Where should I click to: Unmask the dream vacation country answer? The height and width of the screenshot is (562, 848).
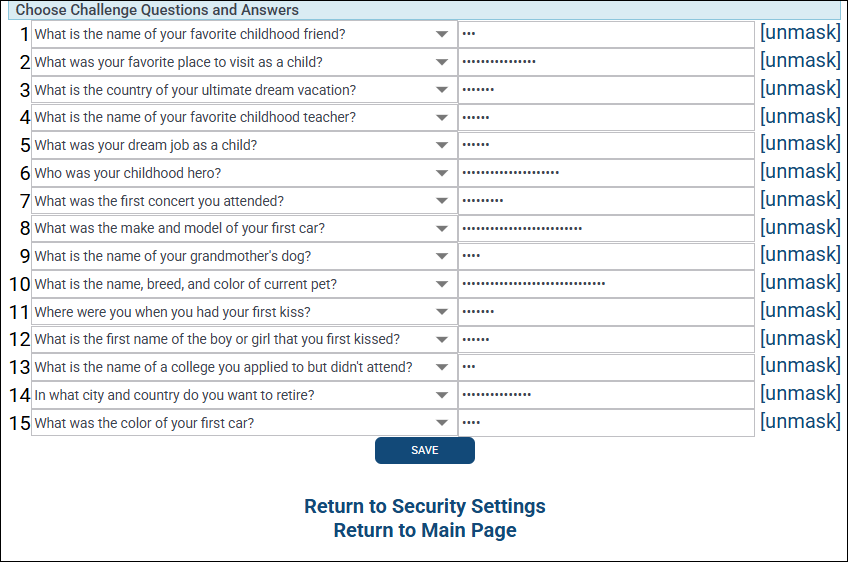click(800, 89)
